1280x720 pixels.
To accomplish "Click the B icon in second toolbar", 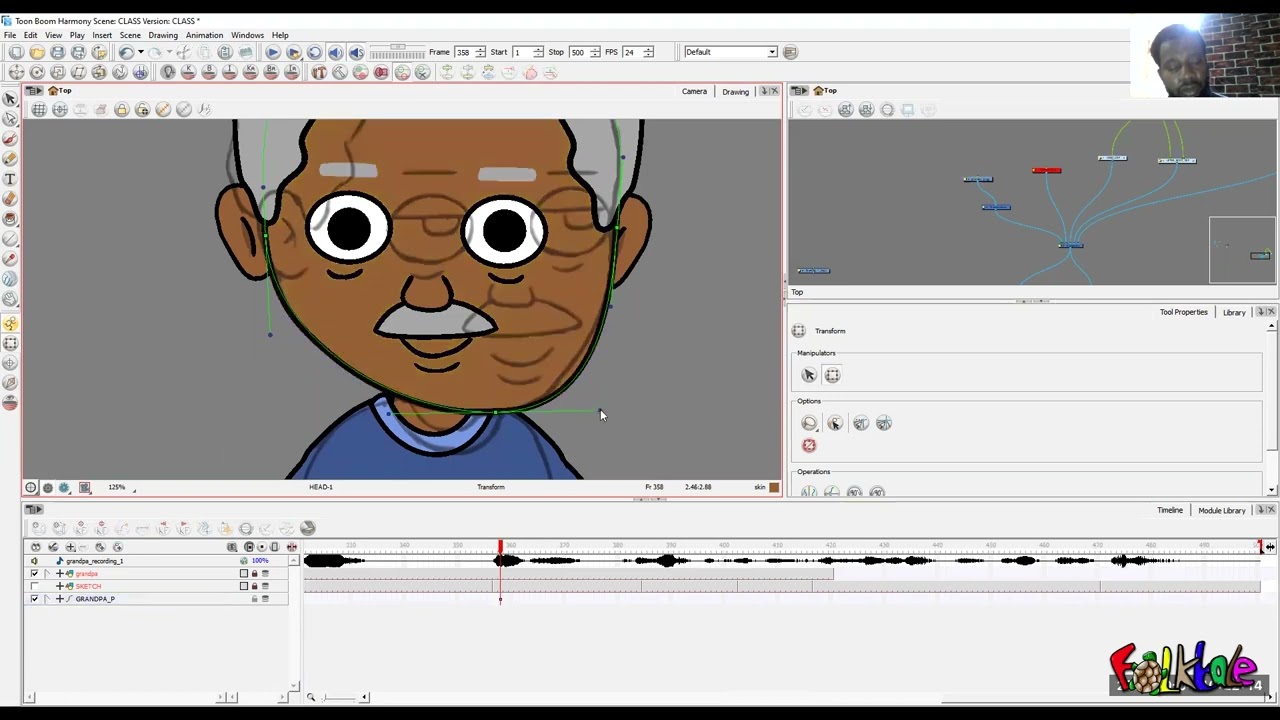I will [x=209, y=72].
